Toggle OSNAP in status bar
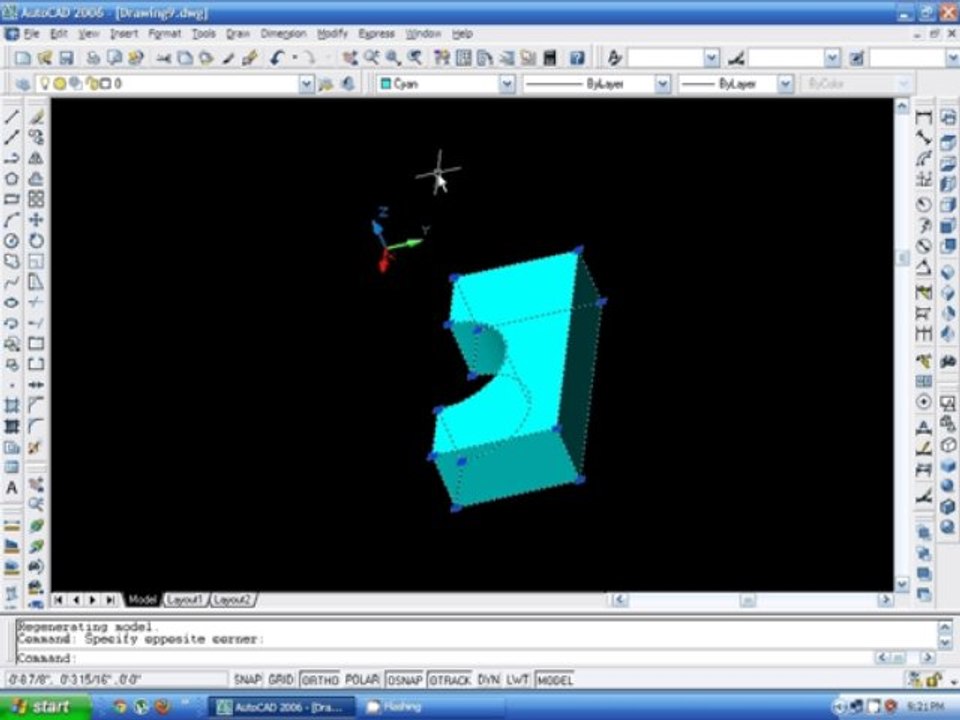Image resolution: width=960 pixels, height=720 pixels. coord(404,680)
